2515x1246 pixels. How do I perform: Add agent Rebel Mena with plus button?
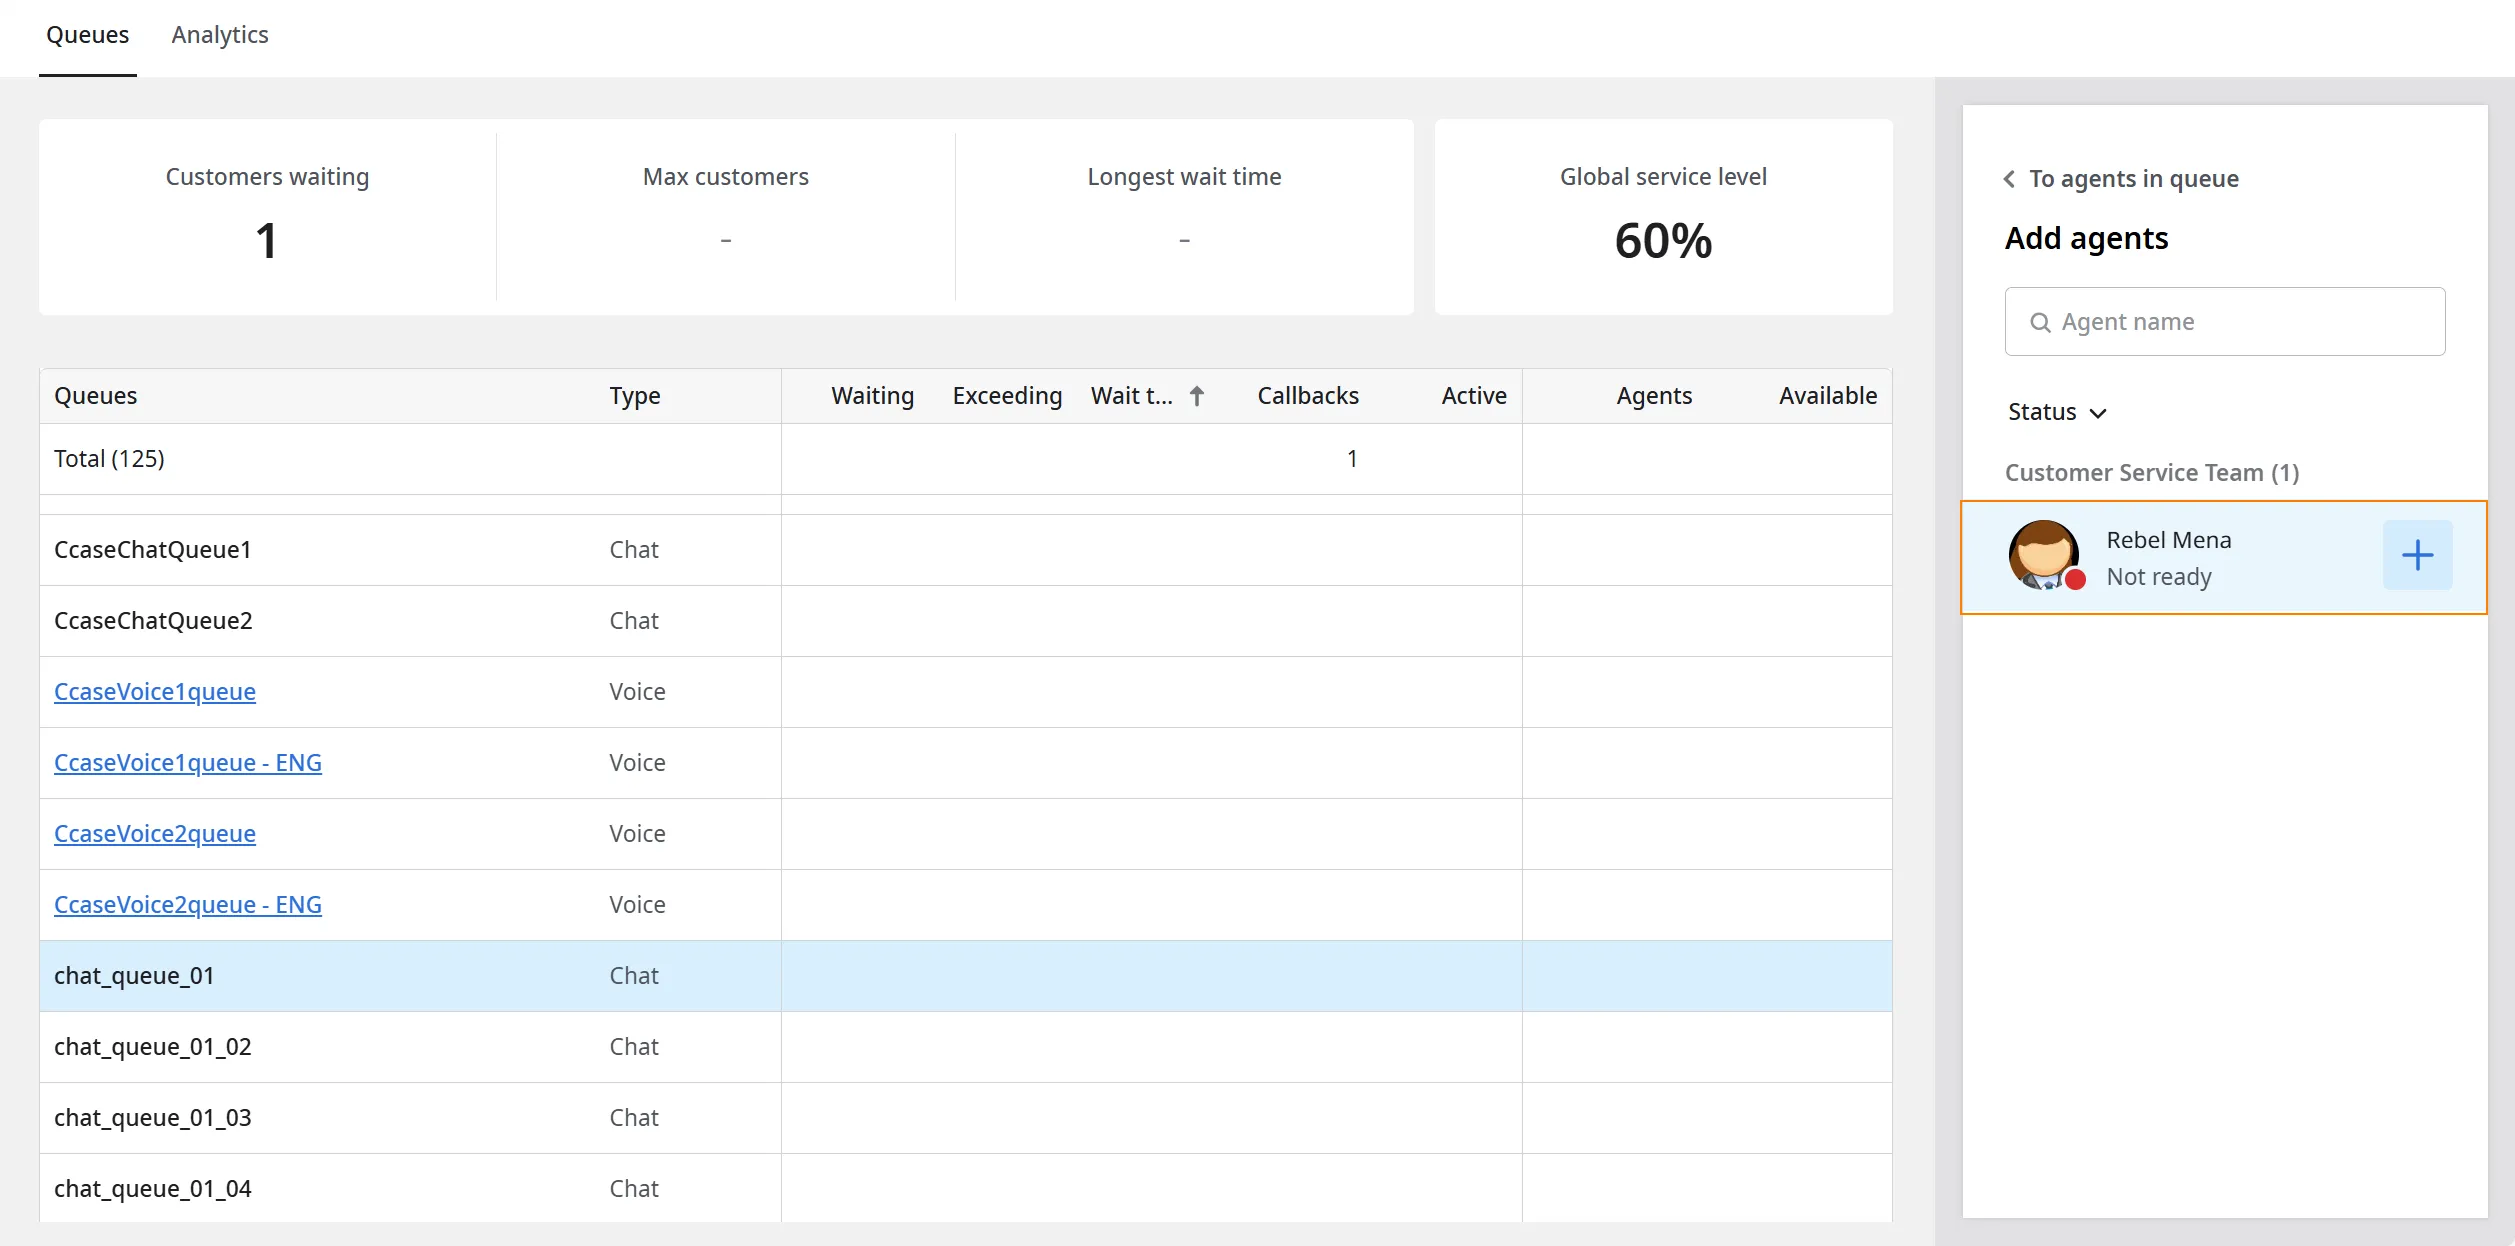coord(2417,555)
